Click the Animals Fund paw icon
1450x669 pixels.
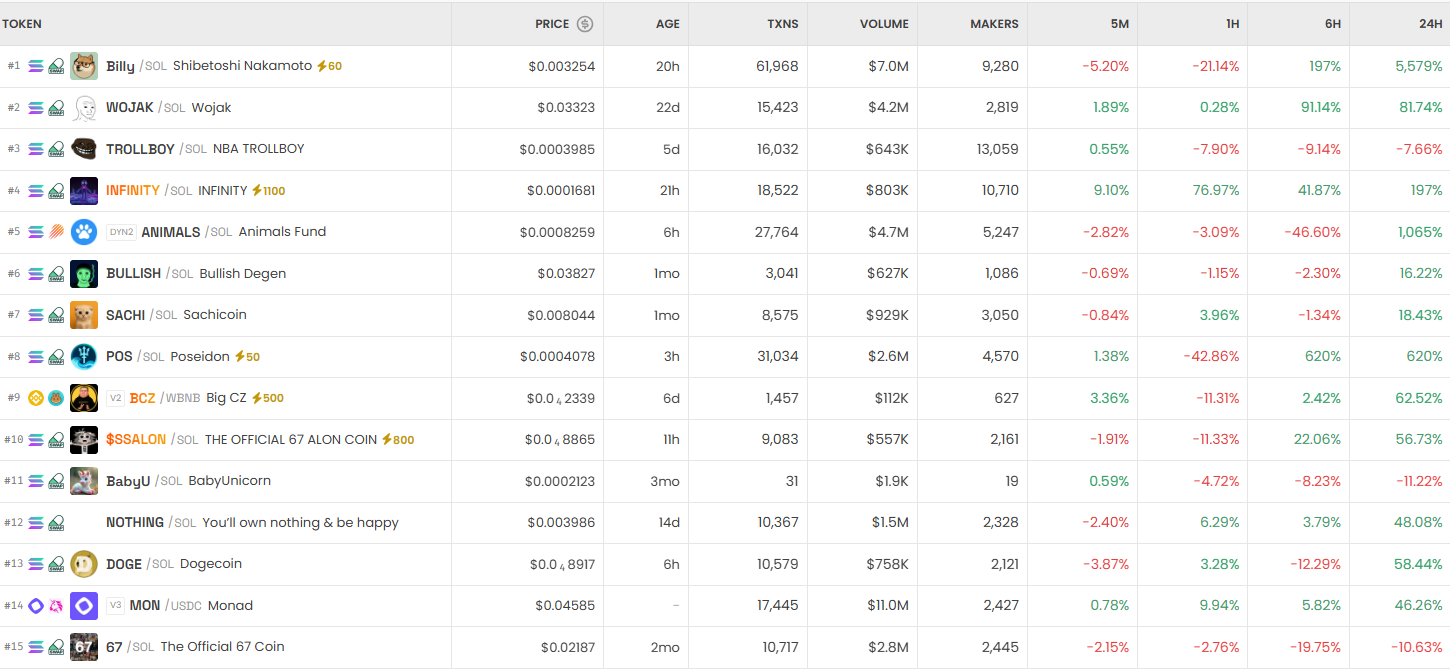click(x=84, y=232)
